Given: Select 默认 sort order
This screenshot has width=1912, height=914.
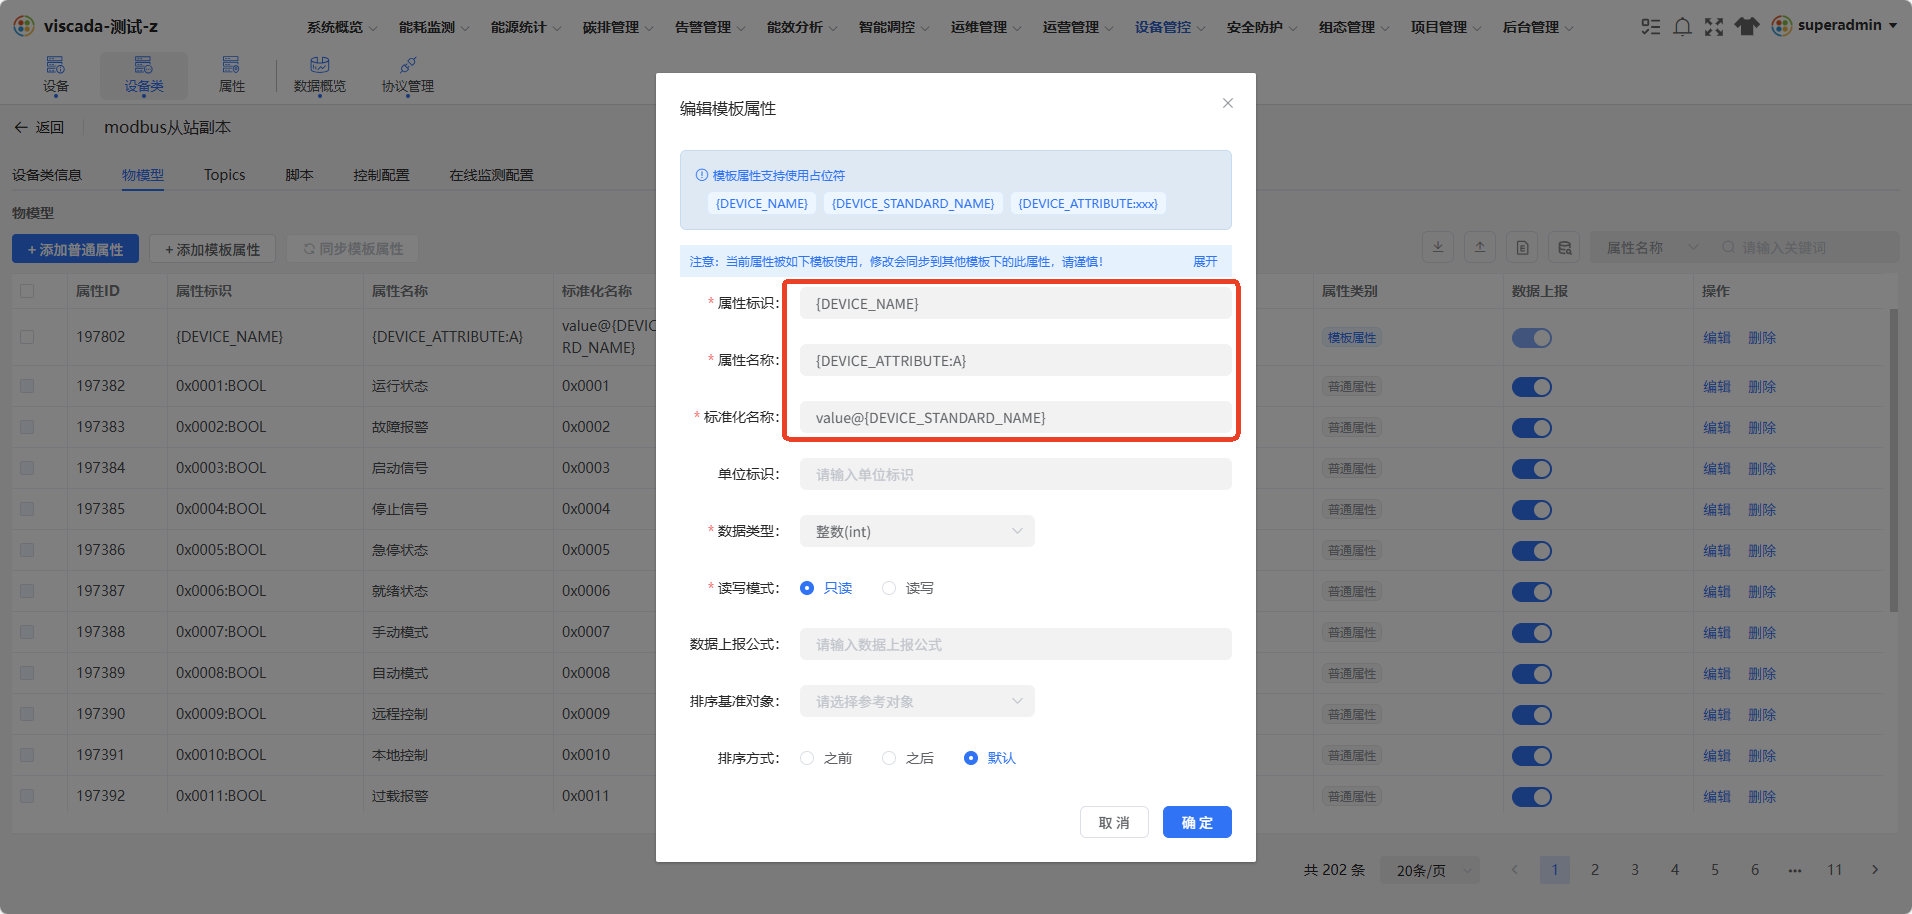Looking at the screenshot, I should [x=990, y=758].
